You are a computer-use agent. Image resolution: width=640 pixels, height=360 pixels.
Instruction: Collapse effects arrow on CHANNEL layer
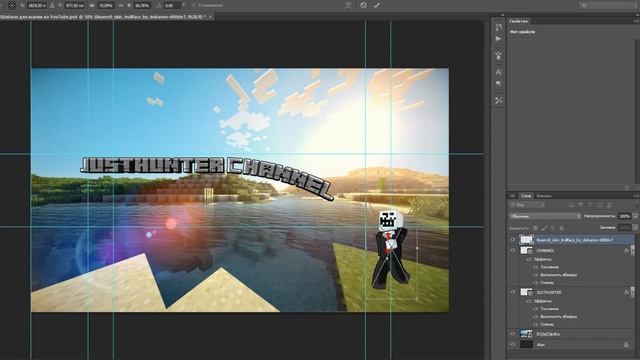tap(633, 250)
